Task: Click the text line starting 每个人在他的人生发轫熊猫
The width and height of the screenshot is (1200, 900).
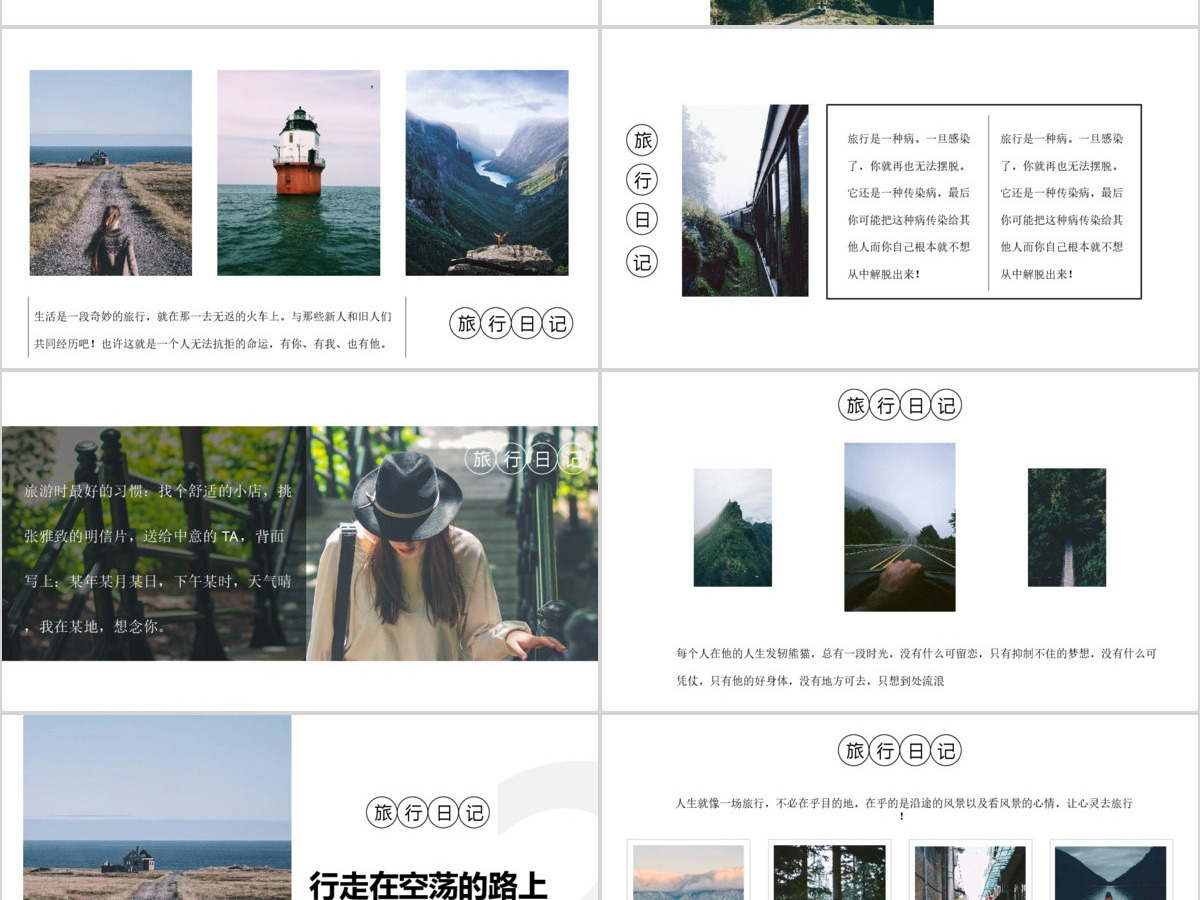Action: click(916, 653)
